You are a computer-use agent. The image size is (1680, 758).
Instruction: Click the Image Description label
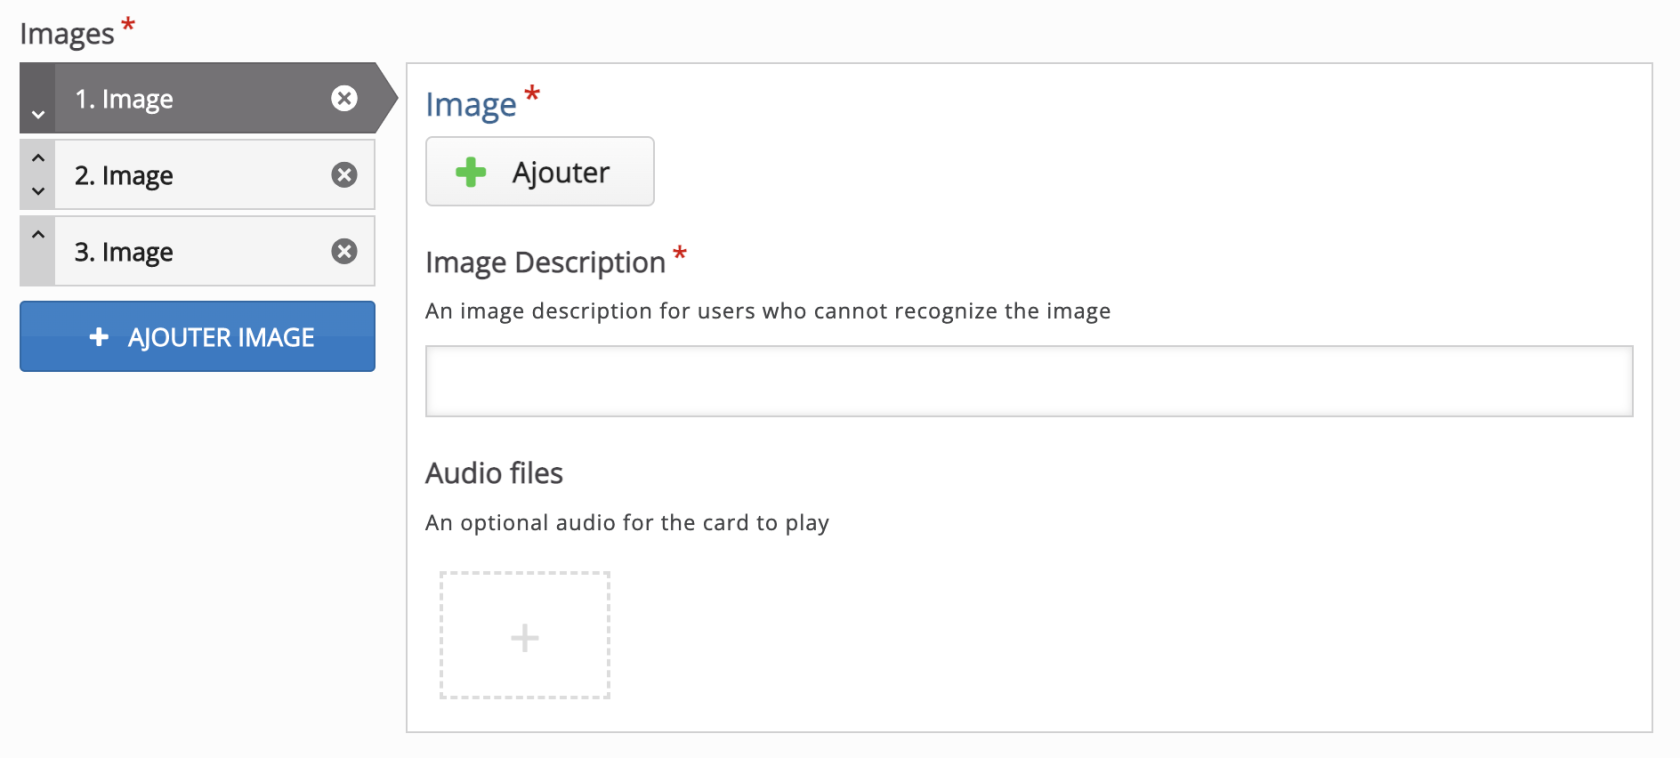coord(545,262)
